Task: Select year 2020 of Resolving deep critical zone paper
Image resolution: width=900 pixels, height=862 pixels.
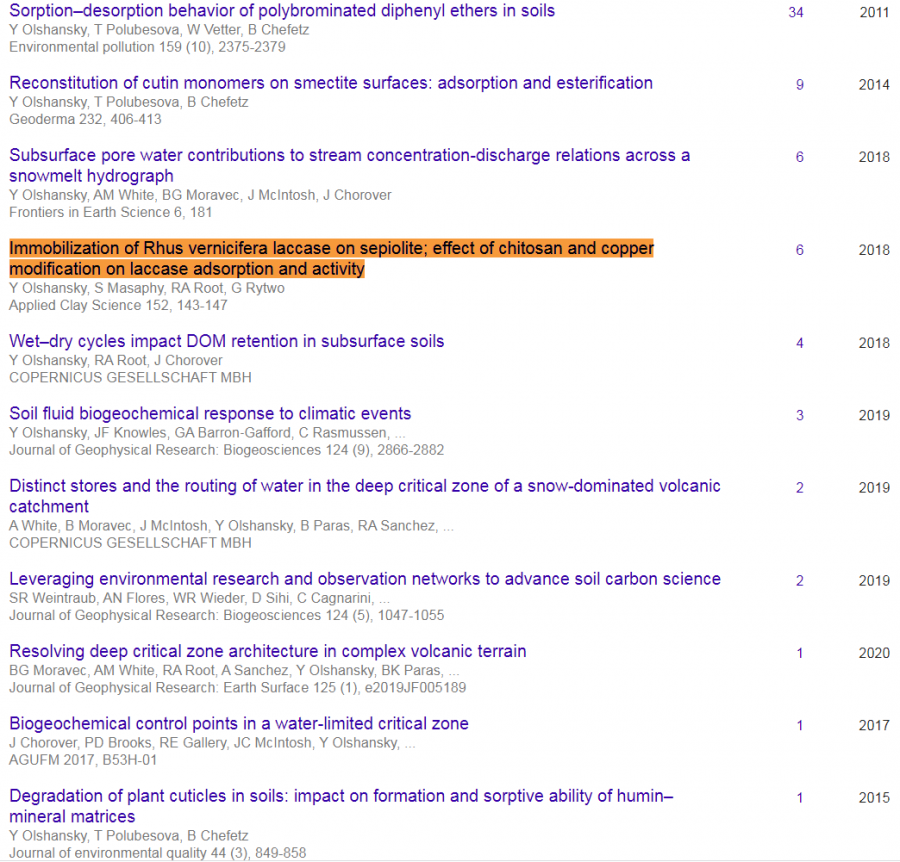Action: [874, 653]
